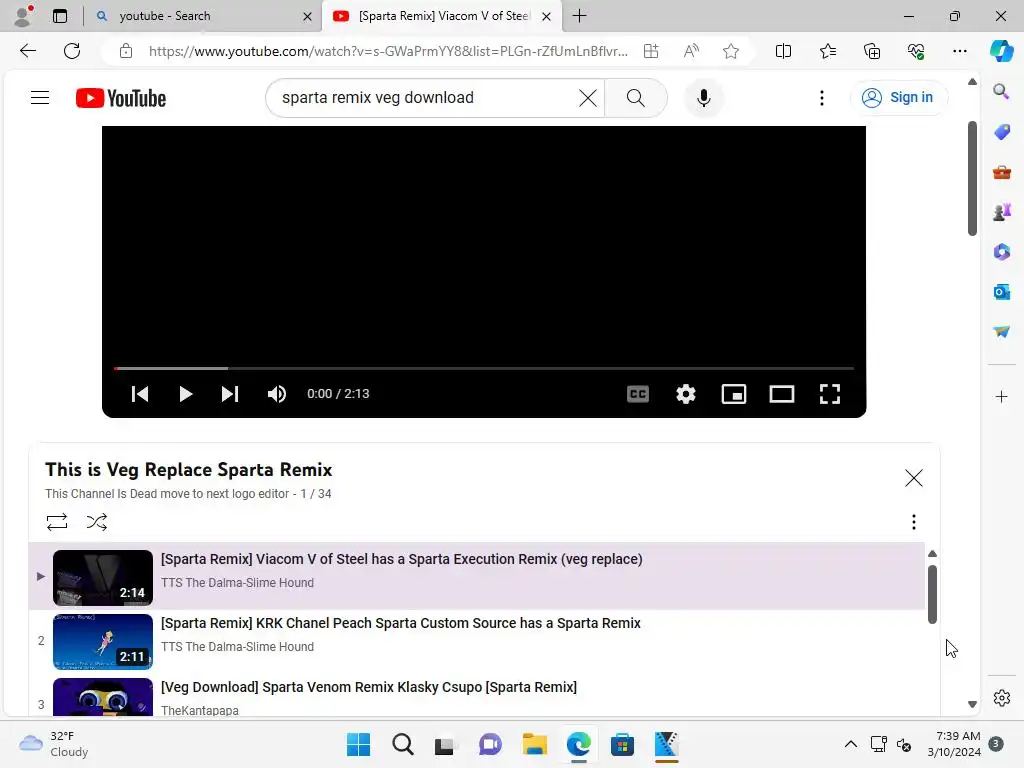Open Browser essentials heart icon
Viewport: 1024px width, 768px height.
pyautogui.click(x=916, y=51)
